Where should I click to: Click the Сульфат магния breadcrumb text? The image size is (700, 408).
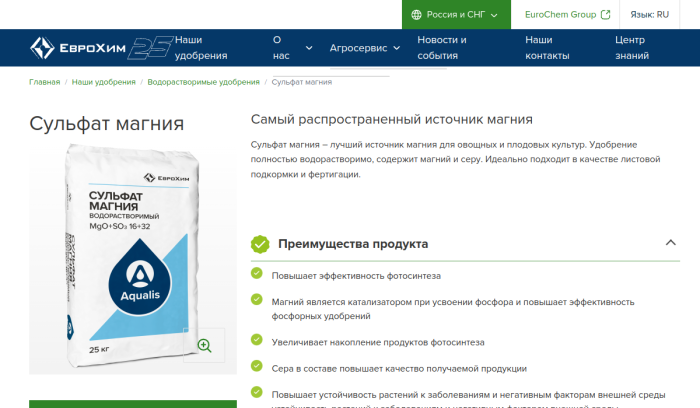[x=302, y=82]
